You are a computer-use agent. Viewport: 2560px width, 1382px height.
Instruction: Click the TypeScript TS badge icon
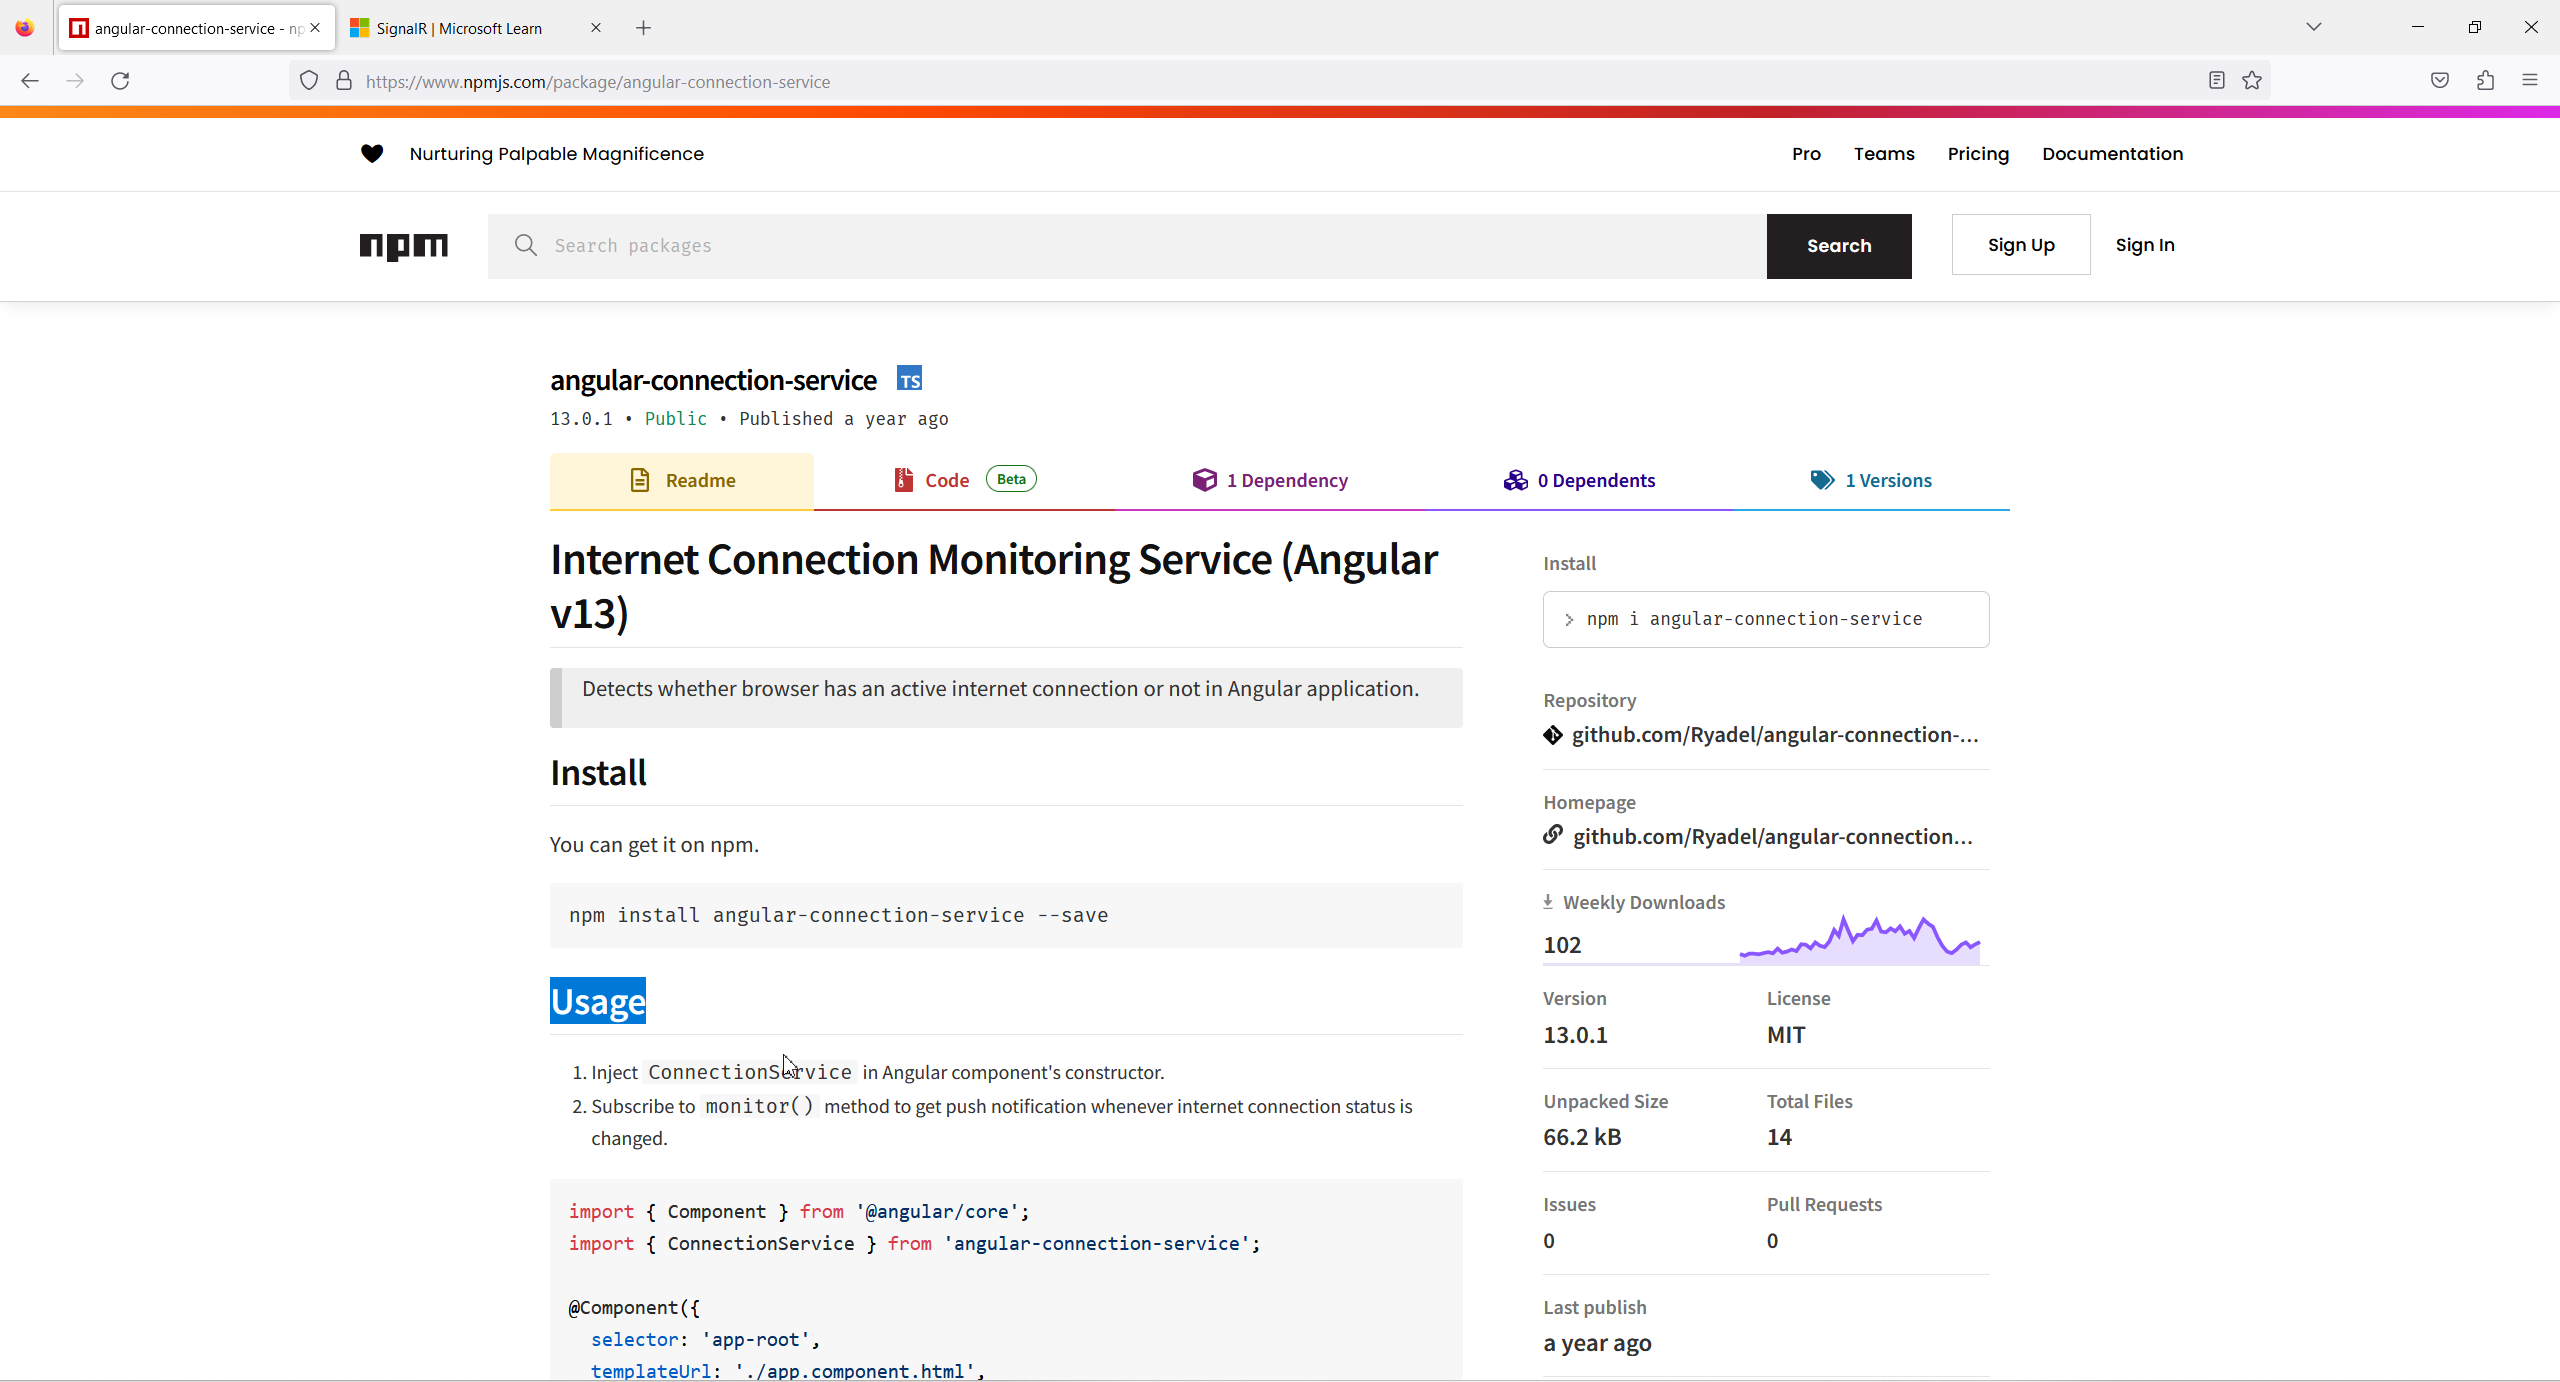(909, 379)
